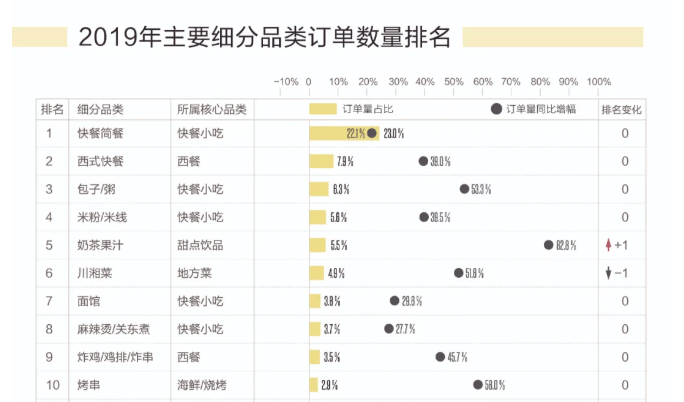Viewport: 684px width, 402px height.
Task: Click the black down arrow beside -1
Action: click(609, 273)
